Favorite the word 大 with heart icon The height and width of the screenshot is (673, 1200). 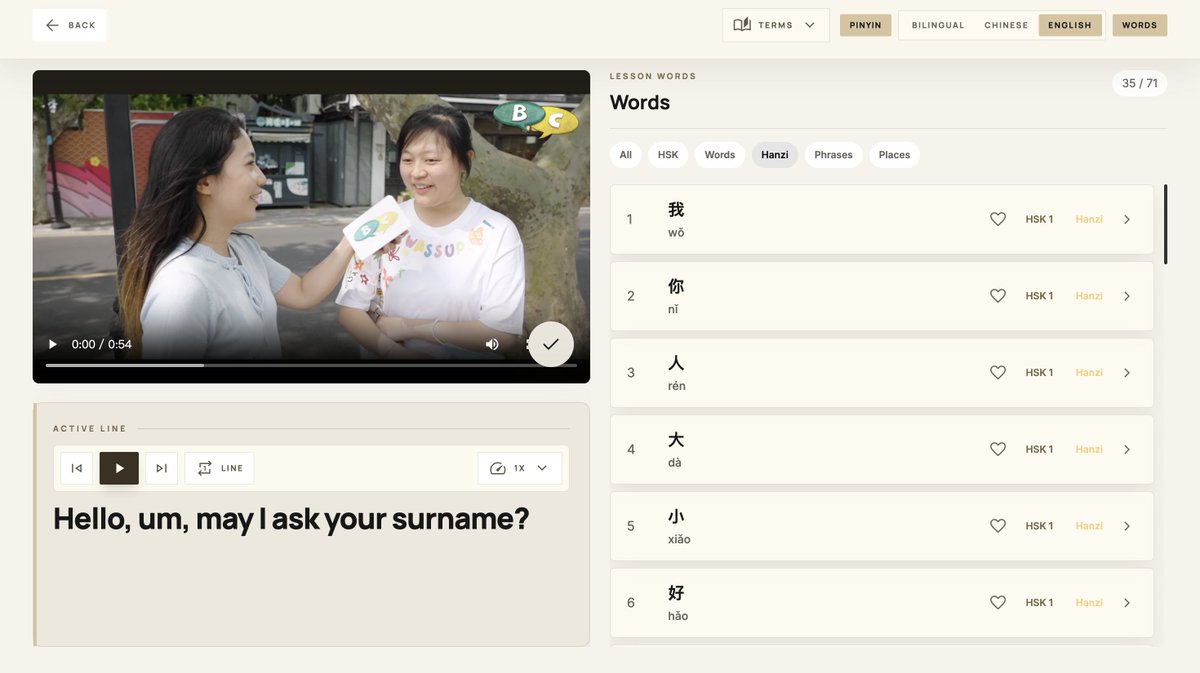[998, 449]
